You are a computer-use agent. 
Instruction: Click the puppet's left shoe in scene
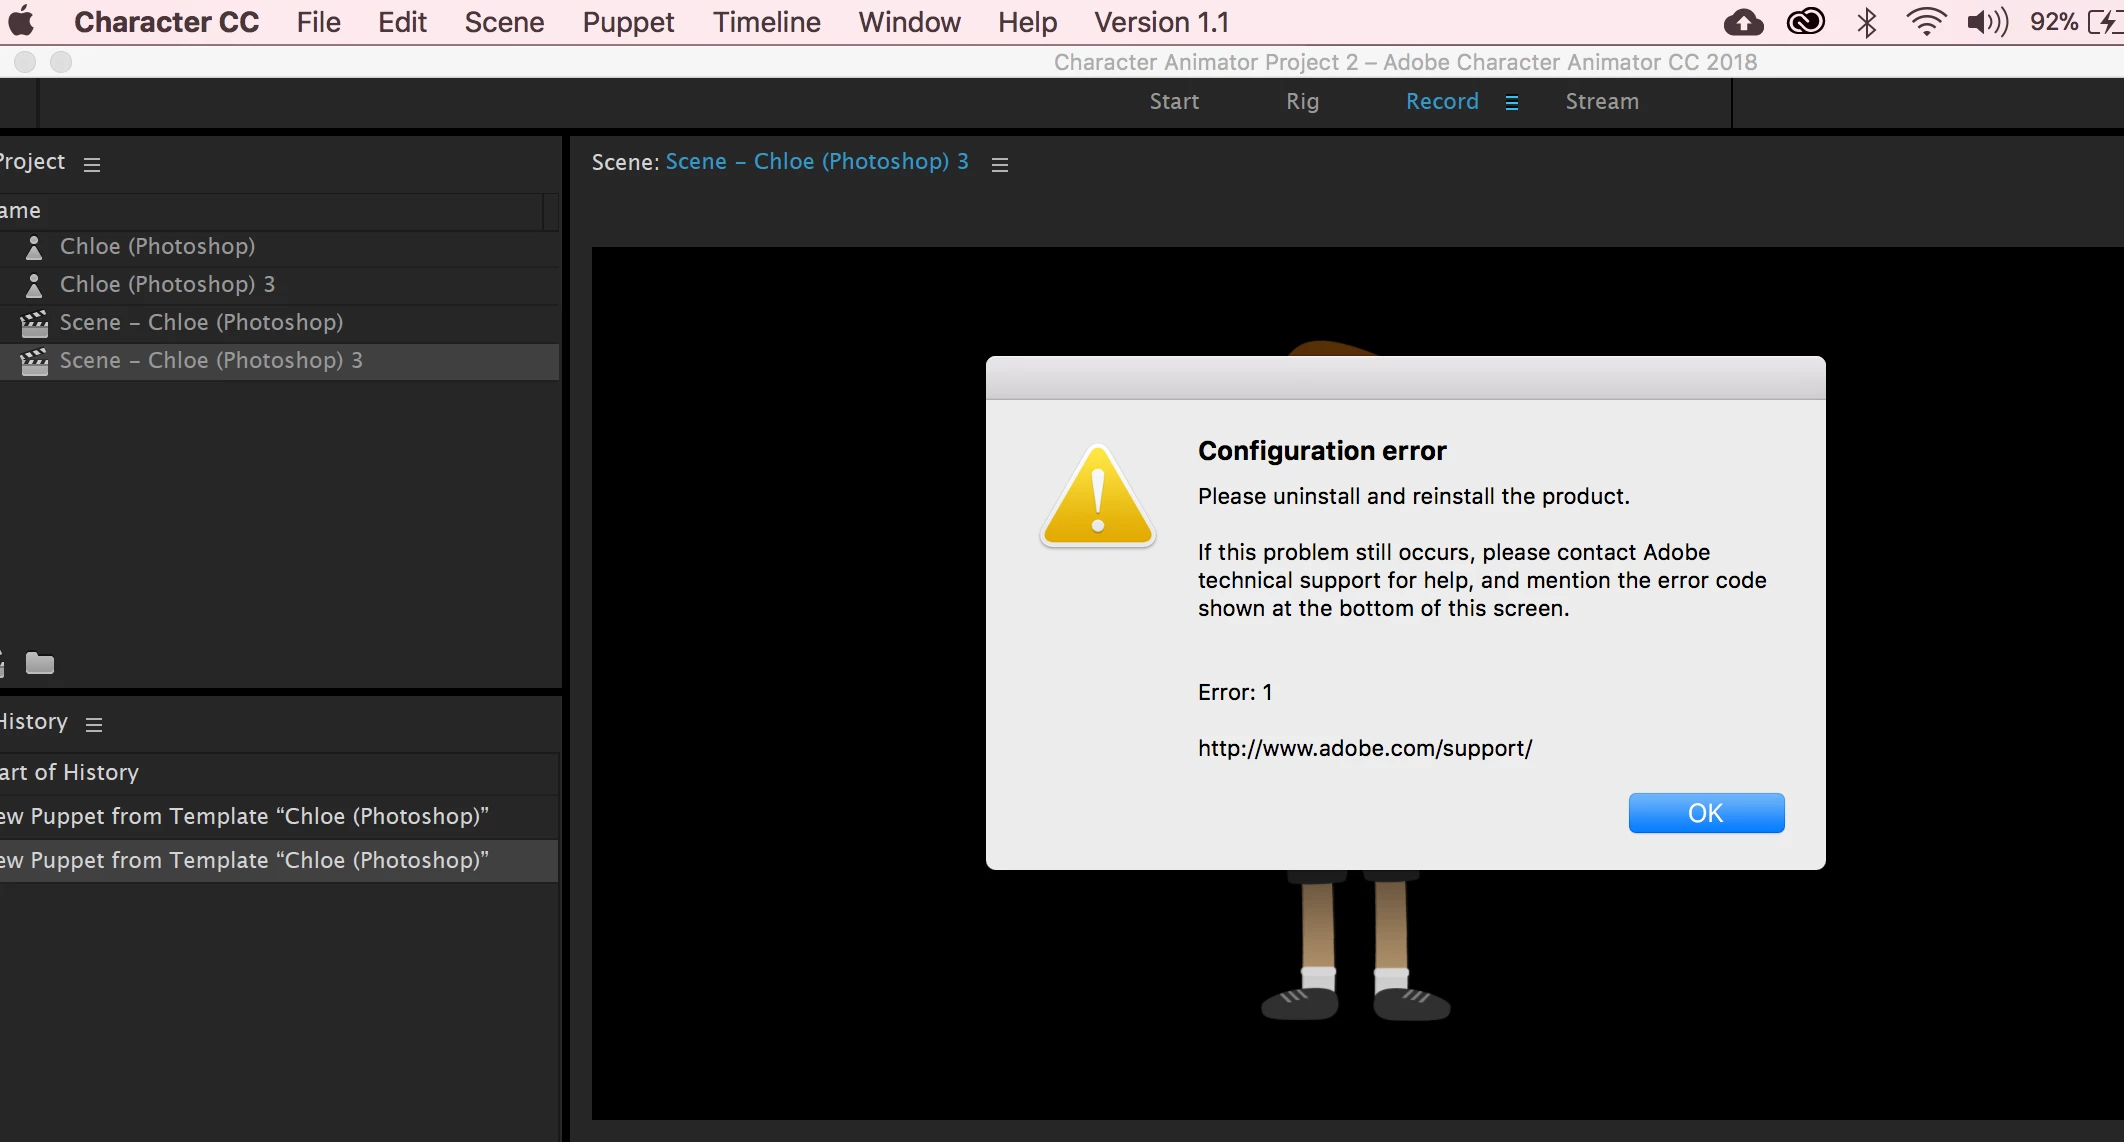click(x=1300, y=1003)
